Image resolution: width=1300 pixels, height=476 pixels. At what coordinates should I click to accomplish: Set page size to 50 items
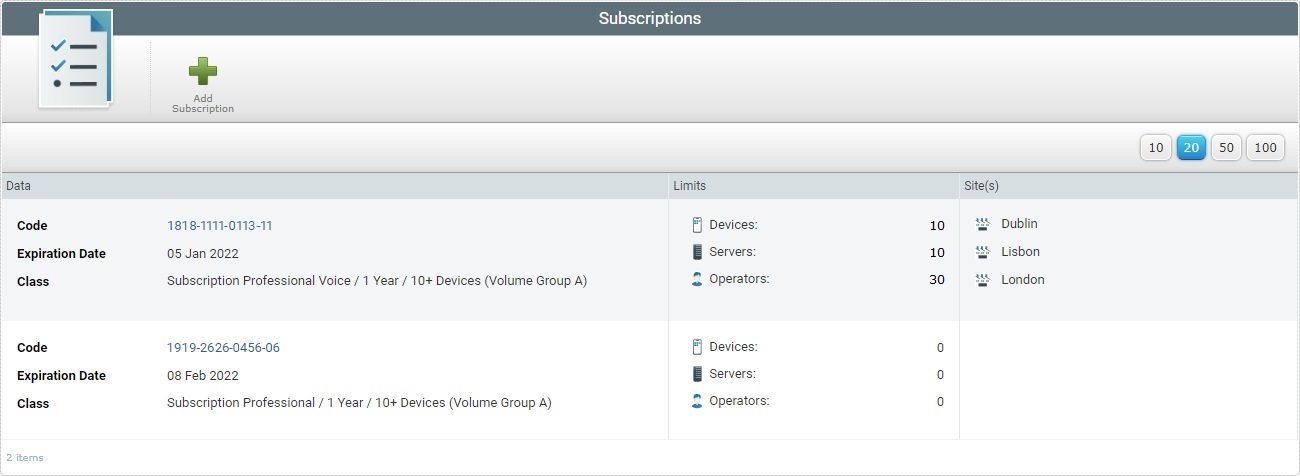coord(1226,148)
